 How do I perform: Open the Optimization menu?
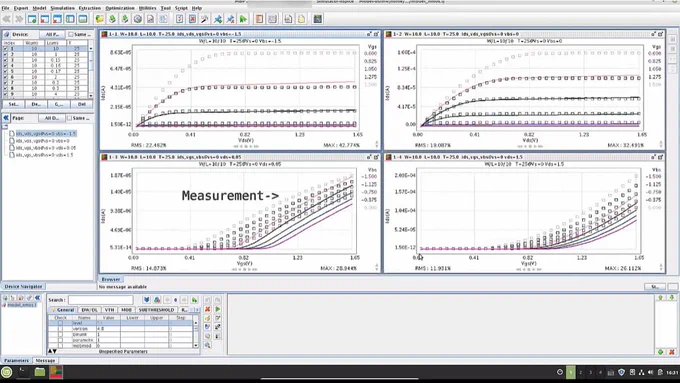[x=120, y=8]
